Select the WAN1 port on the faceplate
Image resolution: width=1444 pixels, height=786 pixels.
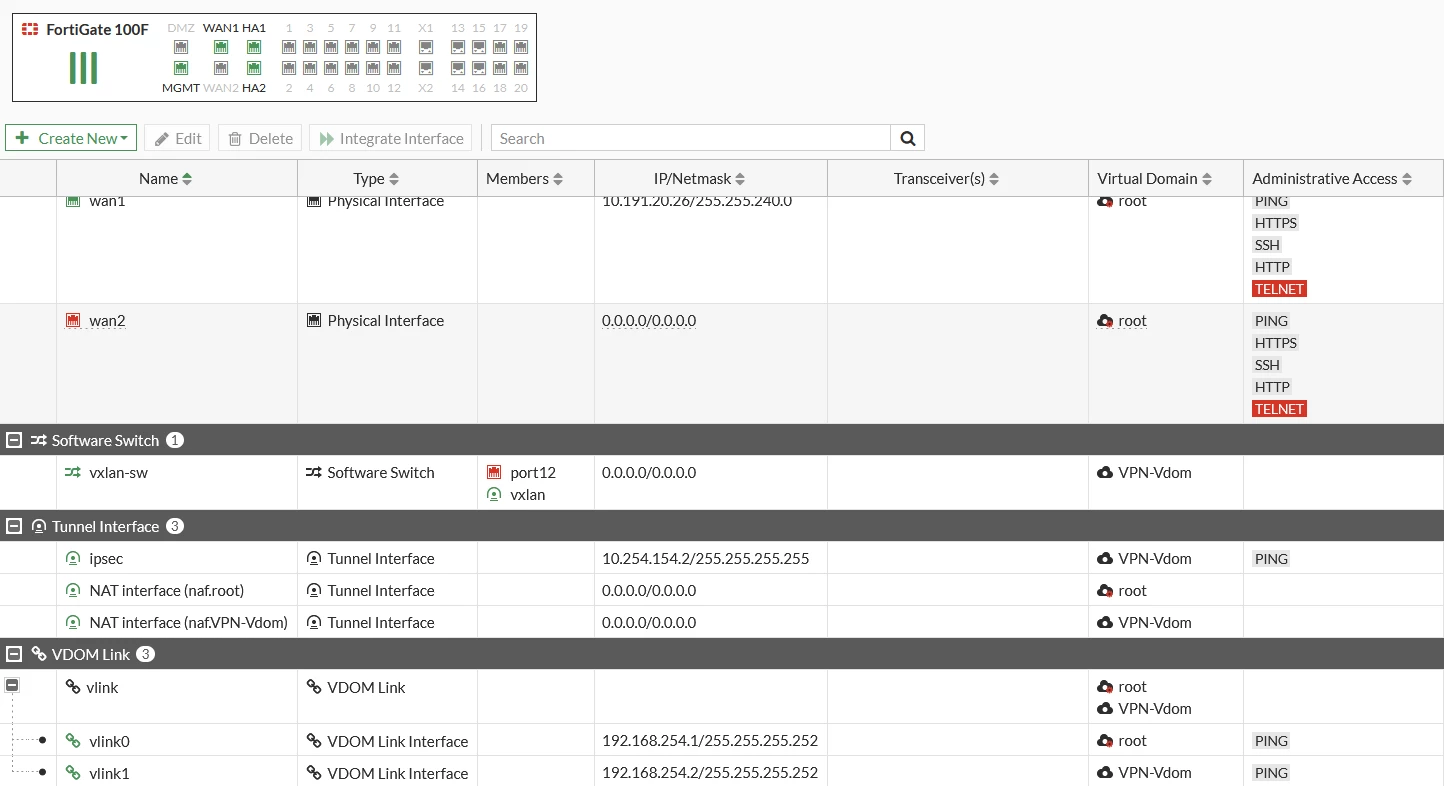221,47
